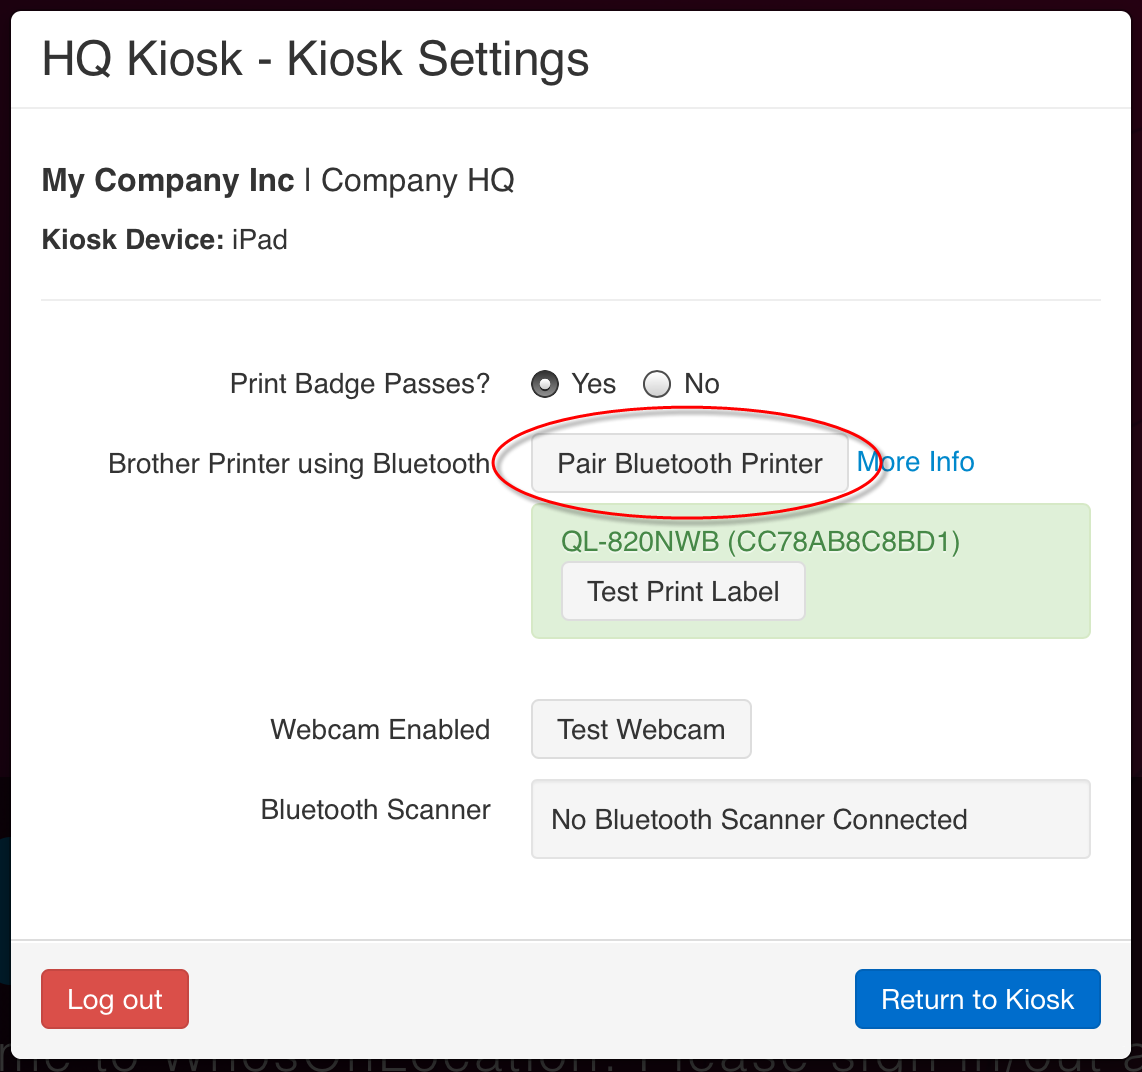The width and height of the screenshot is (1142, 1072).
Task: Click the Test Print Label button
Action: pos(683,591)
